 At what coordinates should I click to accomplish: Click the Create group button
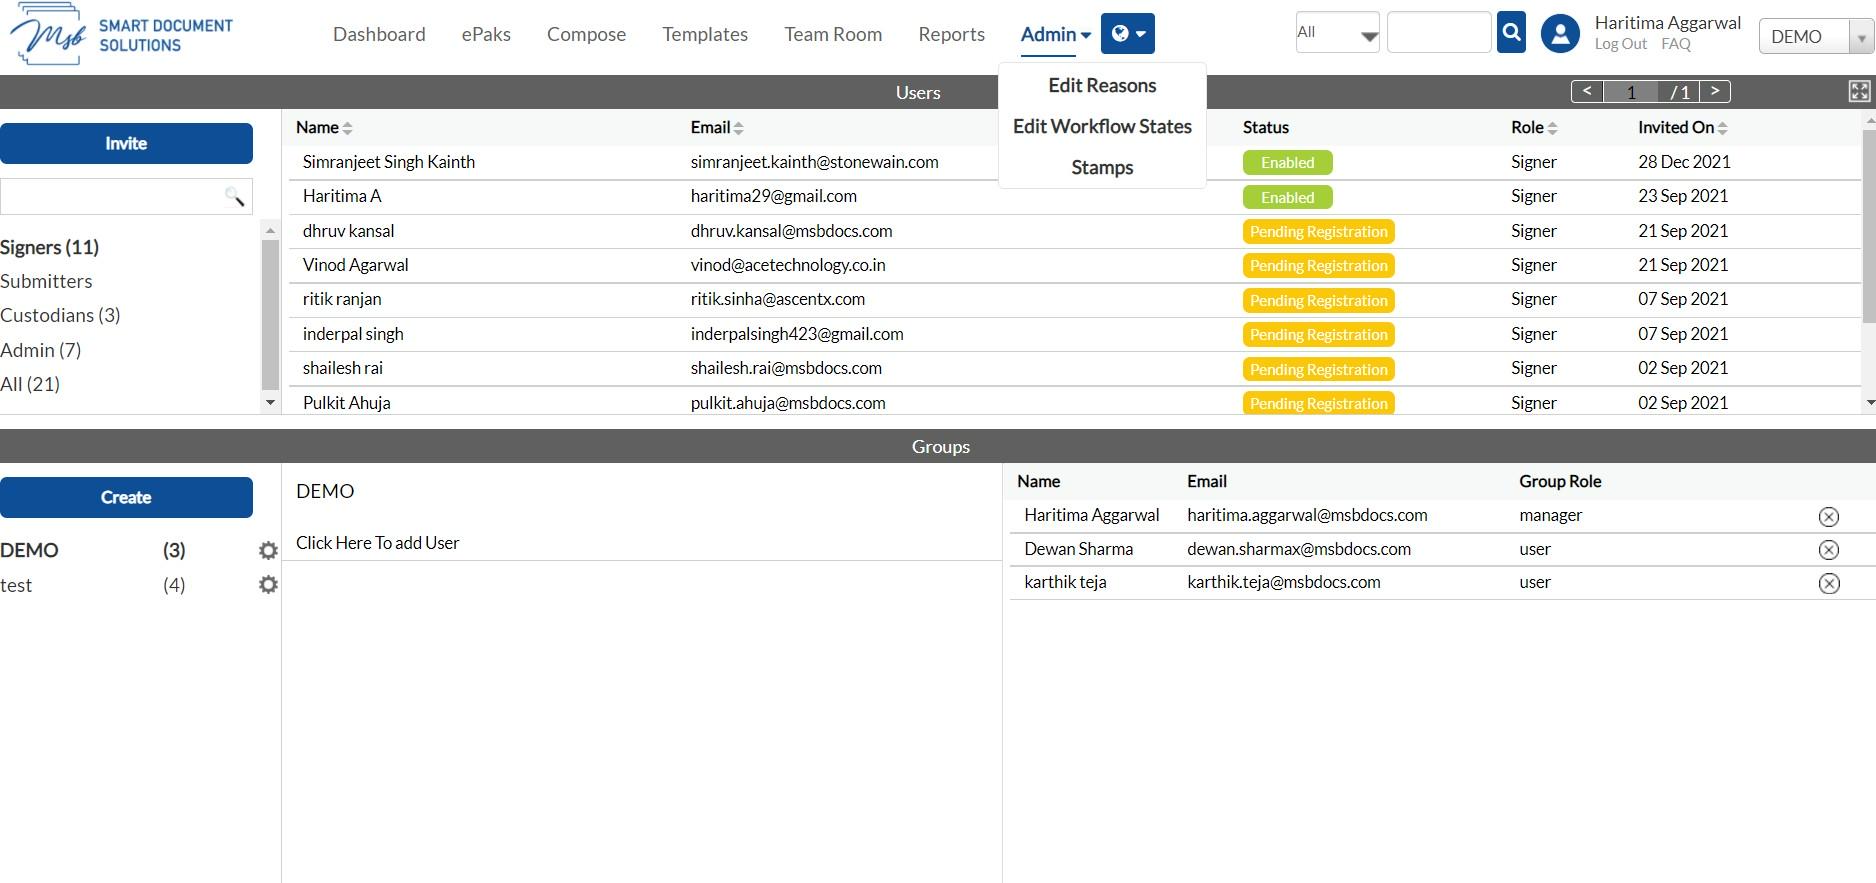126,497
